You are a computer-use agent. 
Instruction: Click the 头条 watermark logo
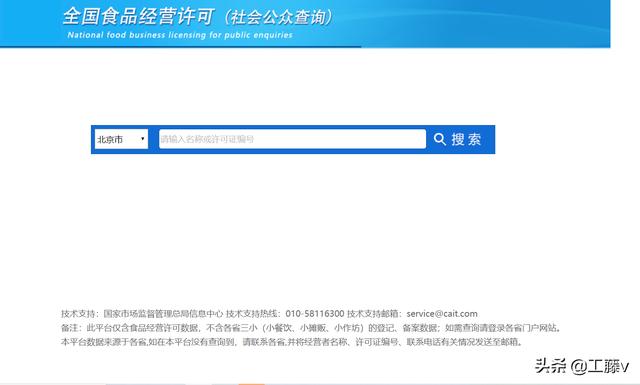click(x=551, y=365)
